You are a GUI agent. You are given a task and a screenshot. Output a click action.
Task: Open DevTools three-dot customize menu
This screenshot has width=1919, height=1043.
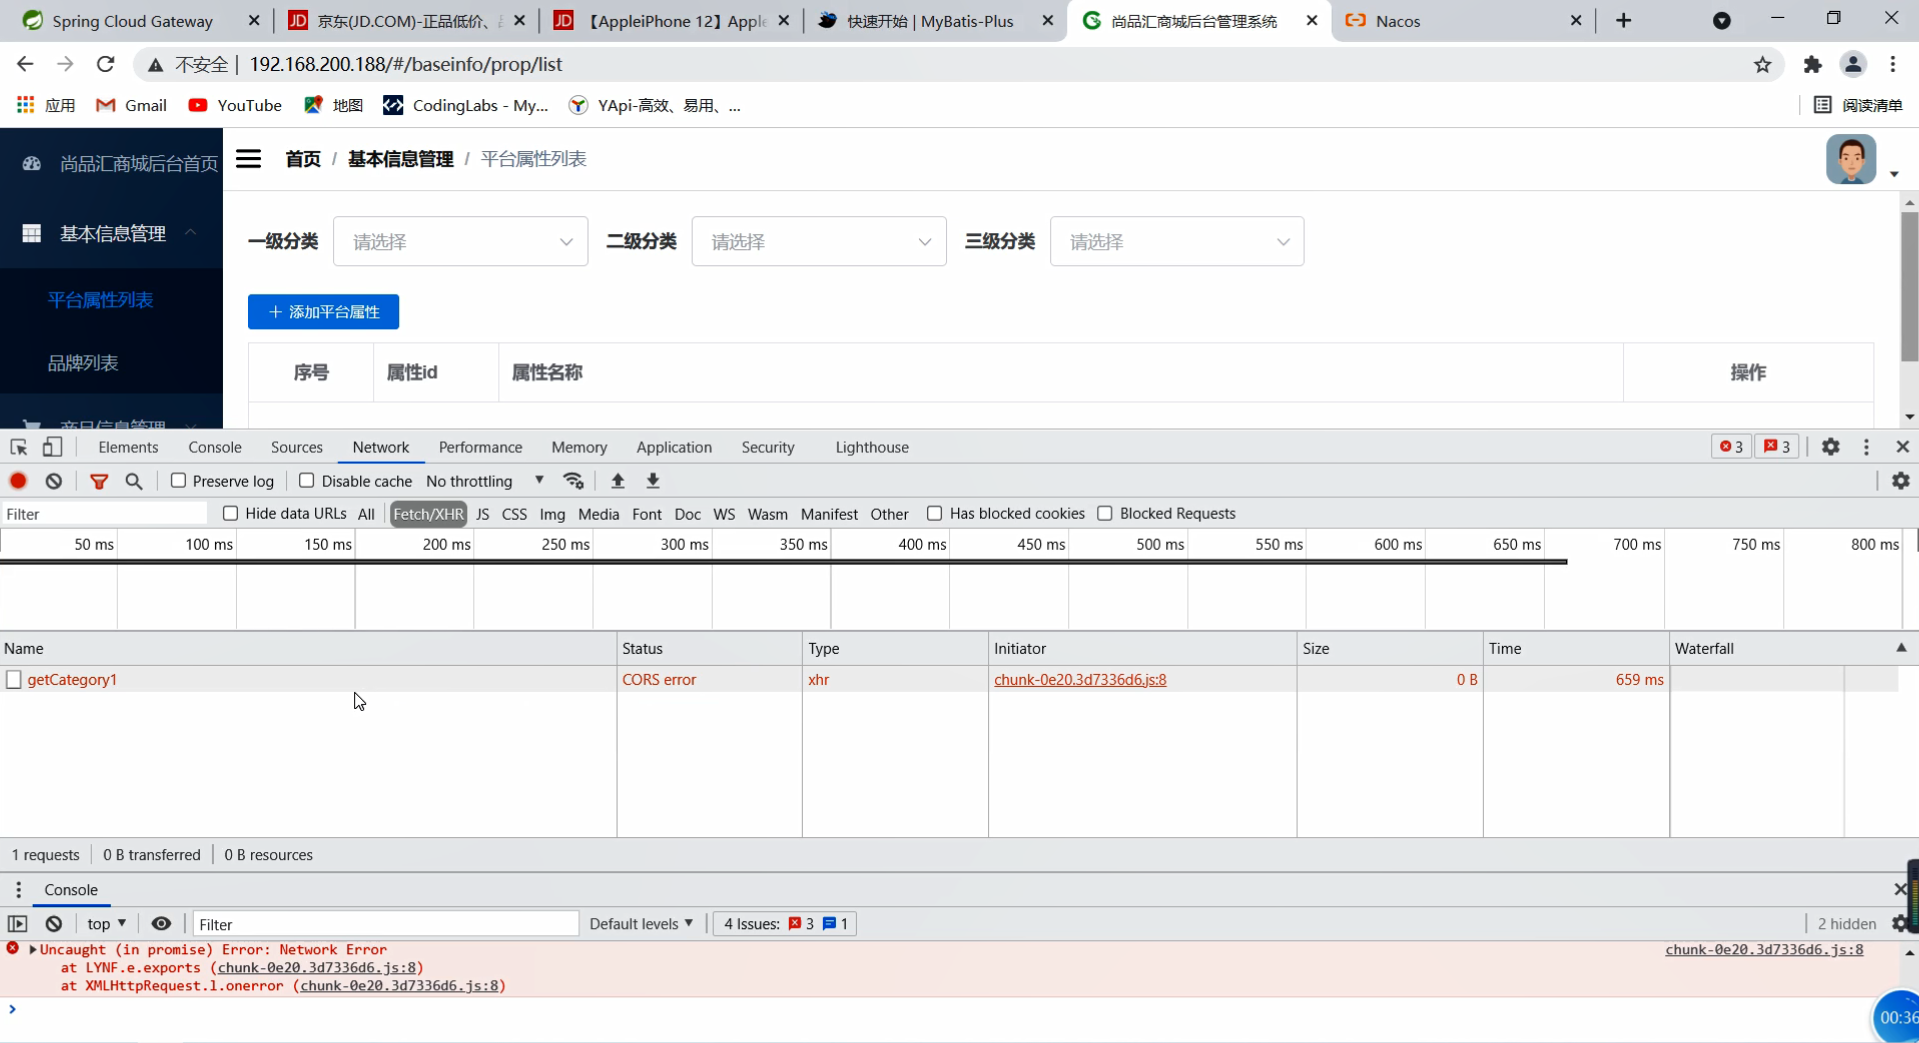point(1866,447)
